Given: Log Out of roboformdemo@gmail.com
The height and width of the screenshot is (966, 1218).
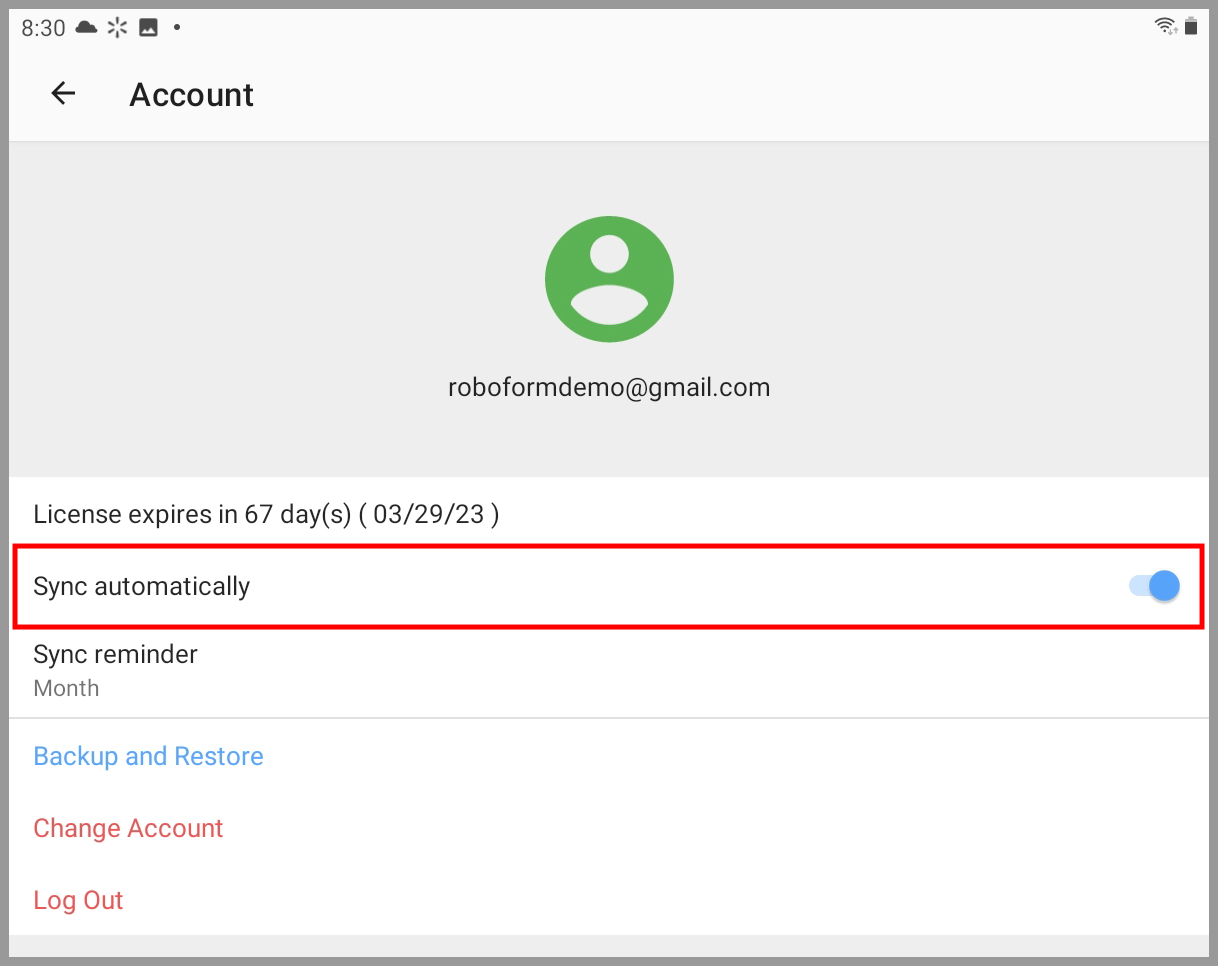Looking at the screenshot, I should click(78, 900).
